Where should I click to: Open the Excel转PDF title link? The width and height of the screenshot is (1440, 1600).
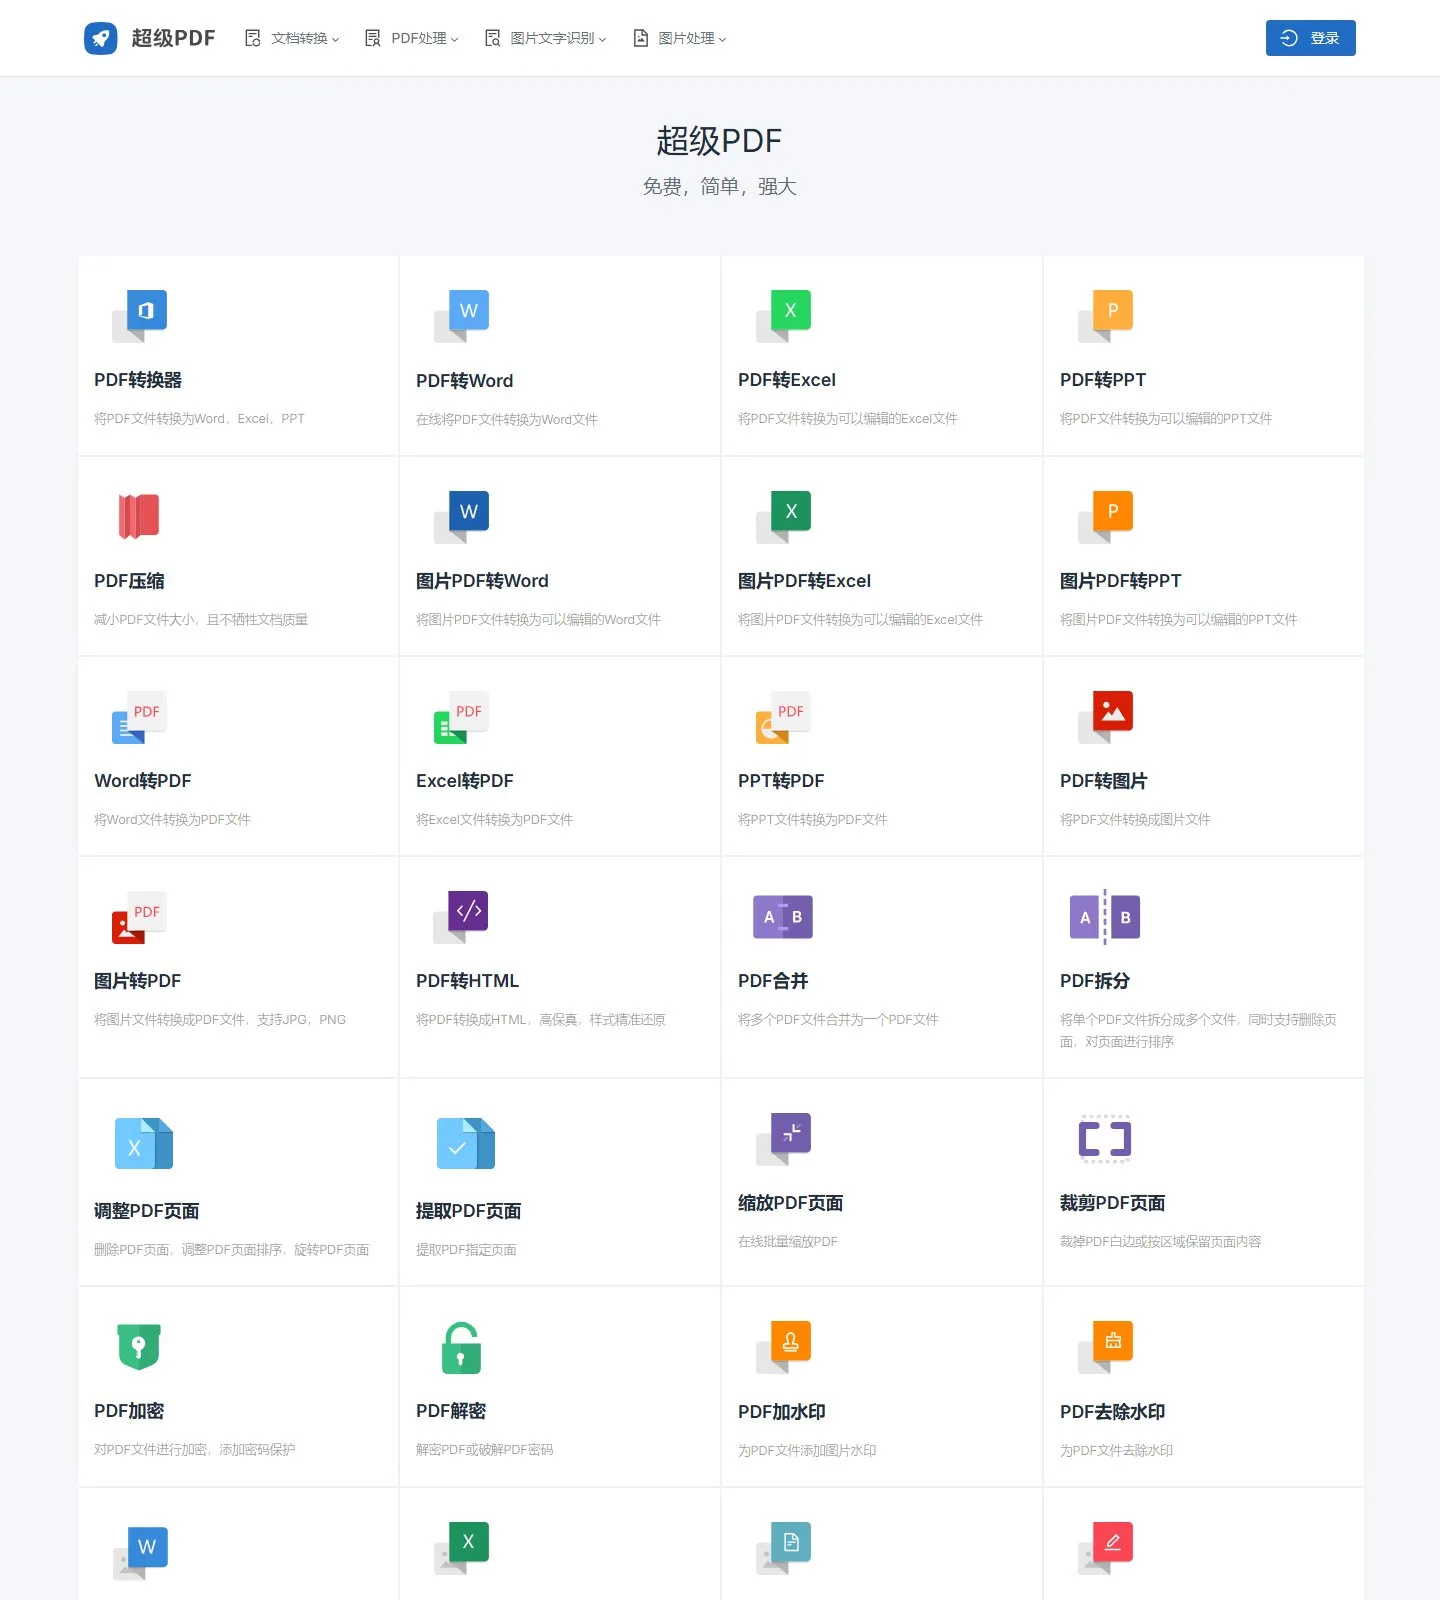(x=464, y=781)
